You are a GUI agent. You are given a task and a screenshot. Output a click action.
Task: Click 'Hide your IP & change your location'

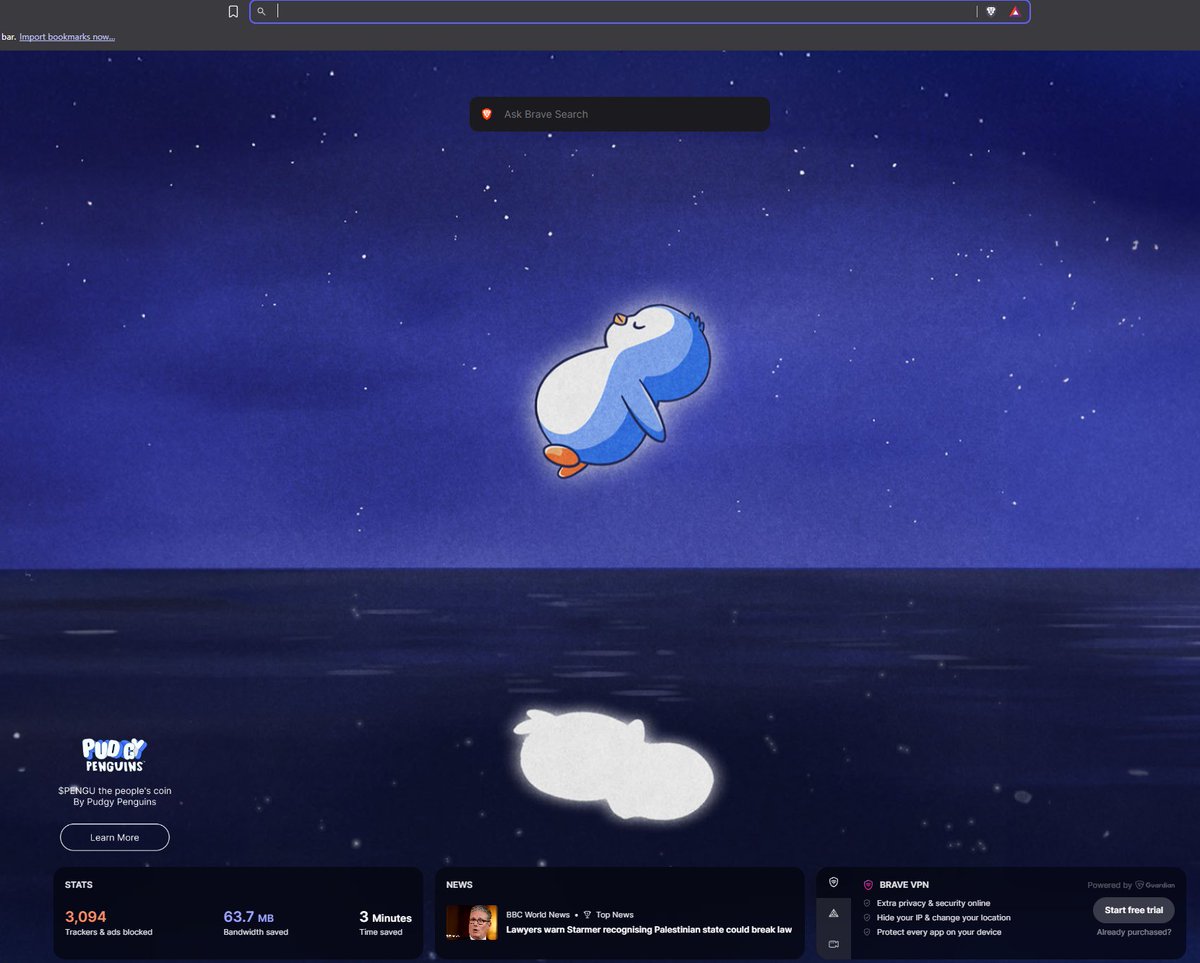[944, 918]
